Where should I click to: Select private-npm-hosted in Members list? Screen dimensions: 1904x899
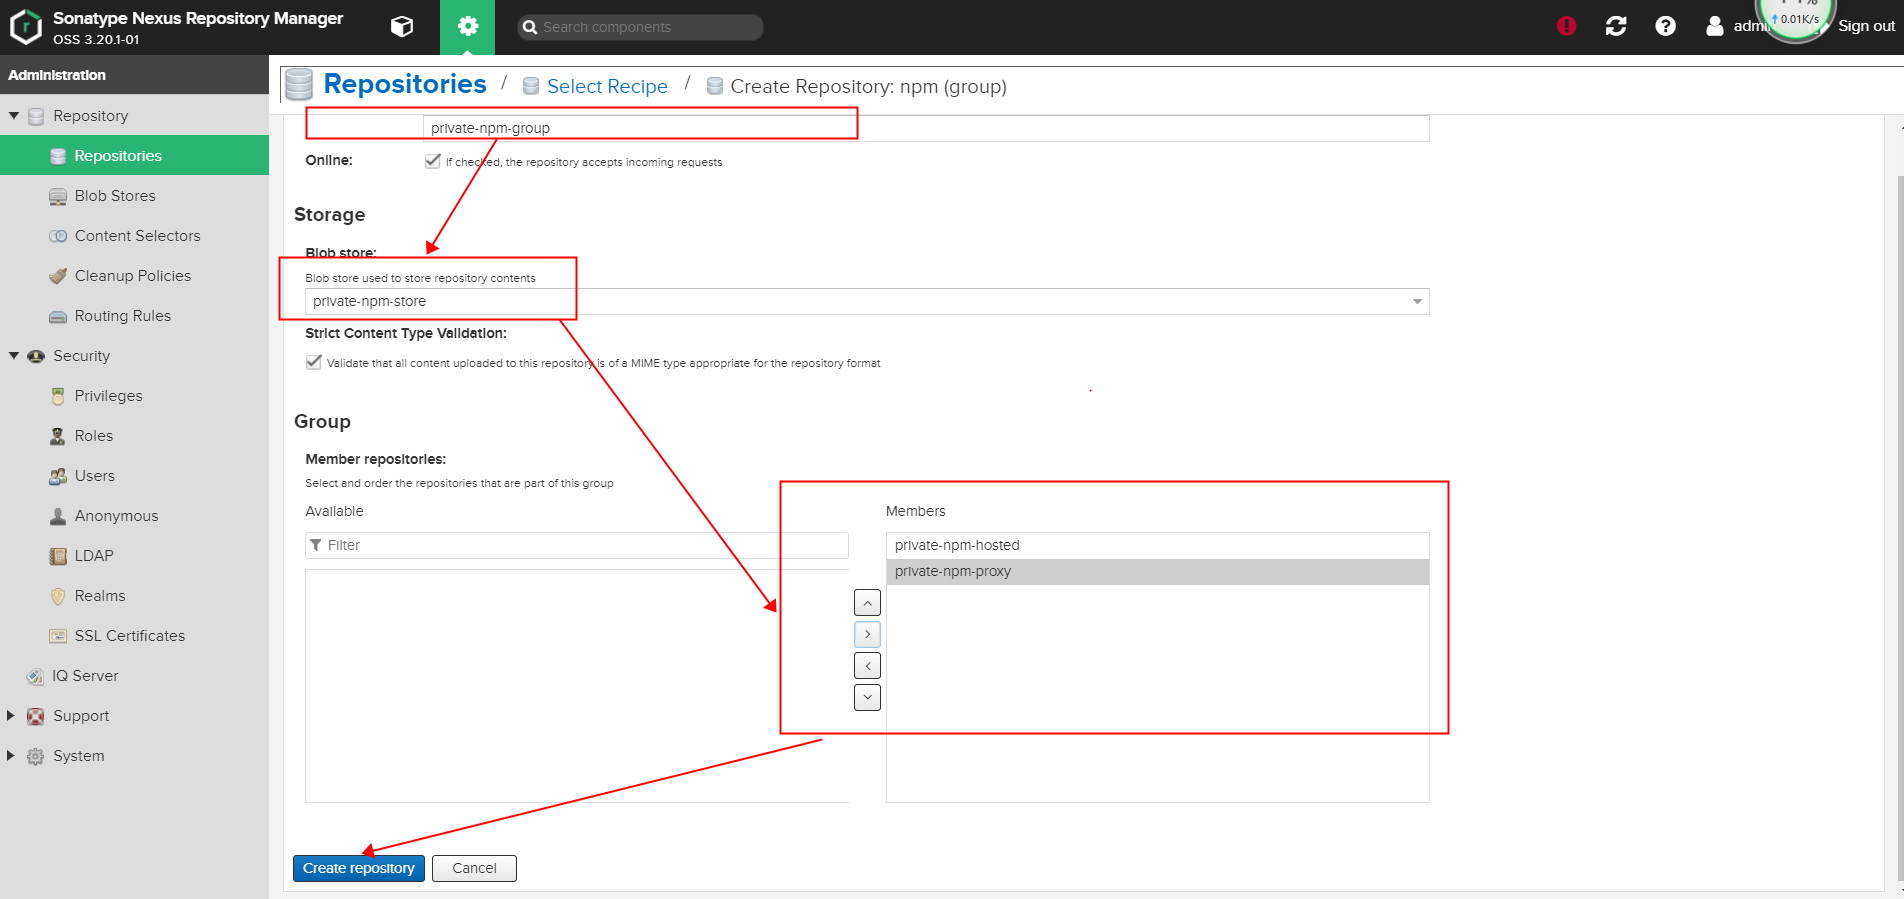click(1158, 545)
